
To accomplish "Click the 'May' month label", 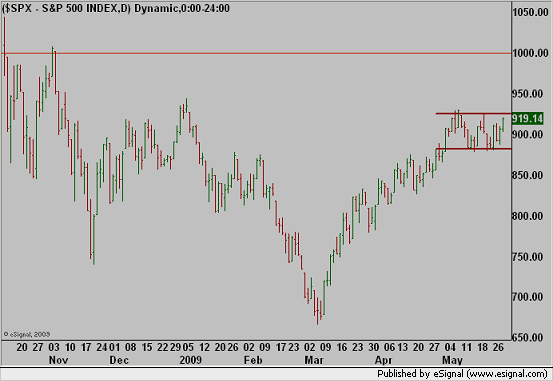I will pos(452,360).
